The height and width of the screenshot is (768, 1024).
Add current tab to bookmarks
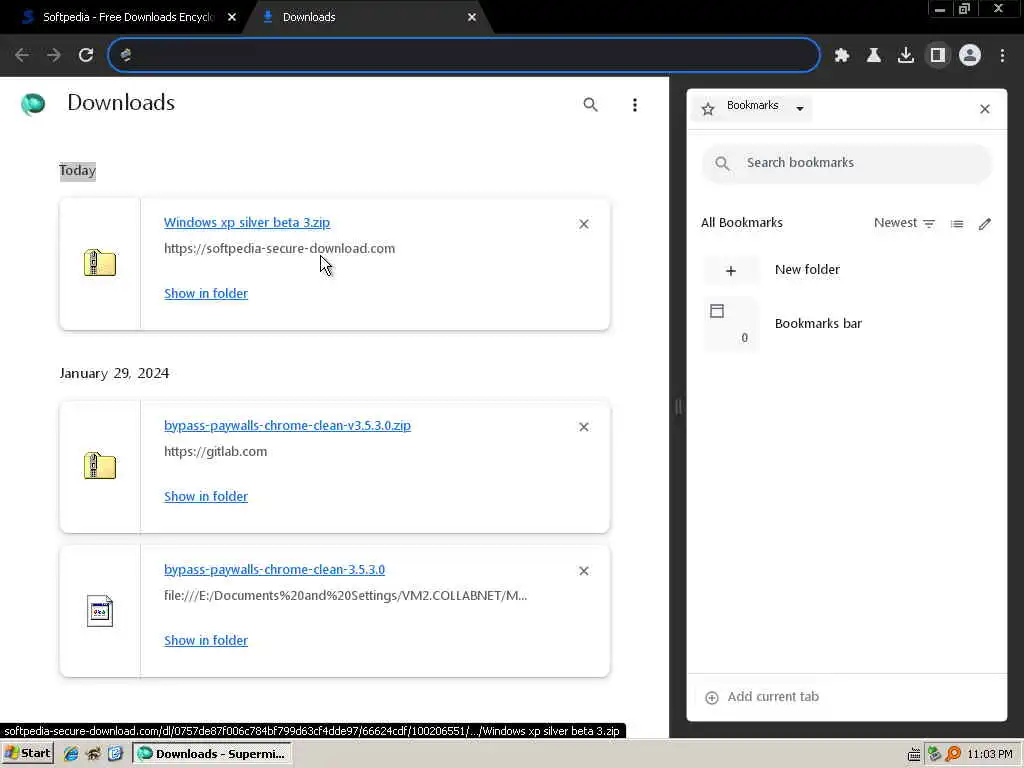tap(762, 697)
